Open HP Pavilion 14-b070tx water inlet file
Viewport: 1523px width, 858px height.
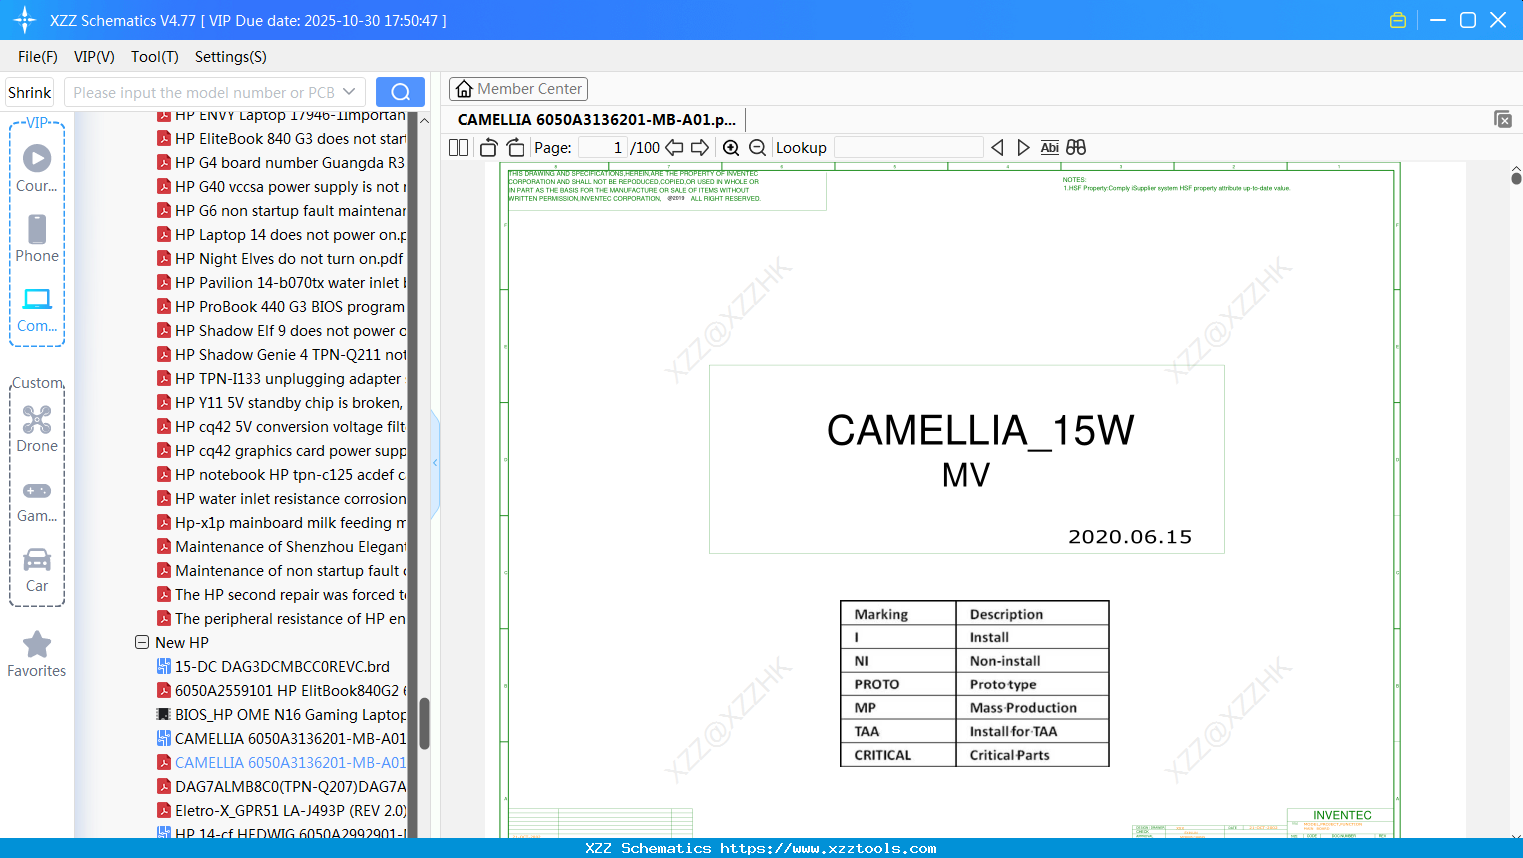coord(282,283)
